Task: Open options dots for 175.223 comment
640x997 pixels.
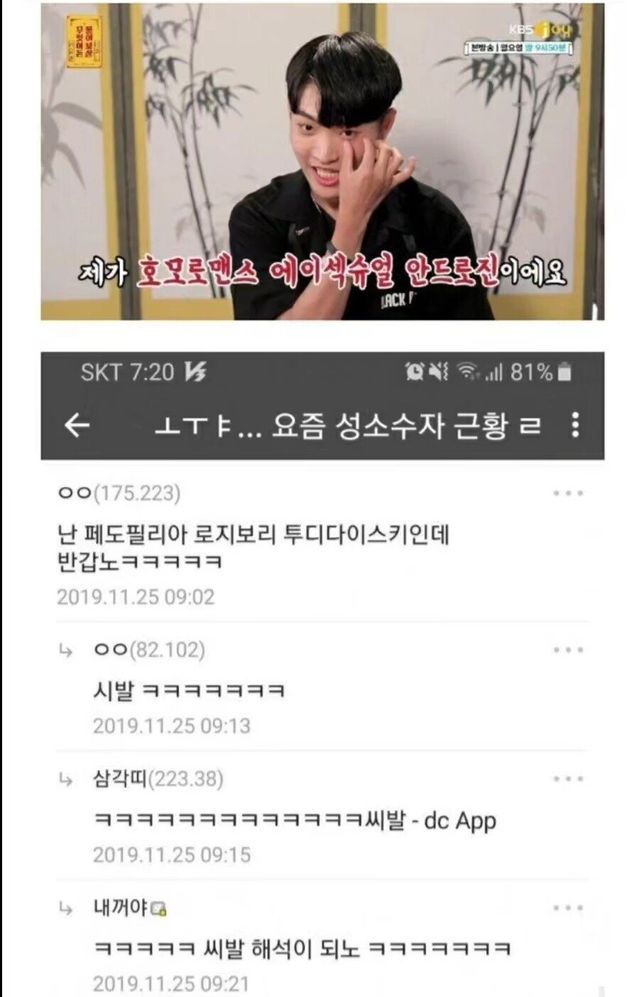Action: tap(568, 493)
